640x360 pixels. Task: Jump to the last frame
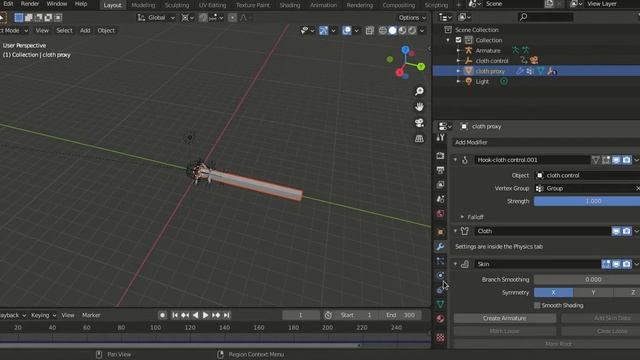(227, 315)
